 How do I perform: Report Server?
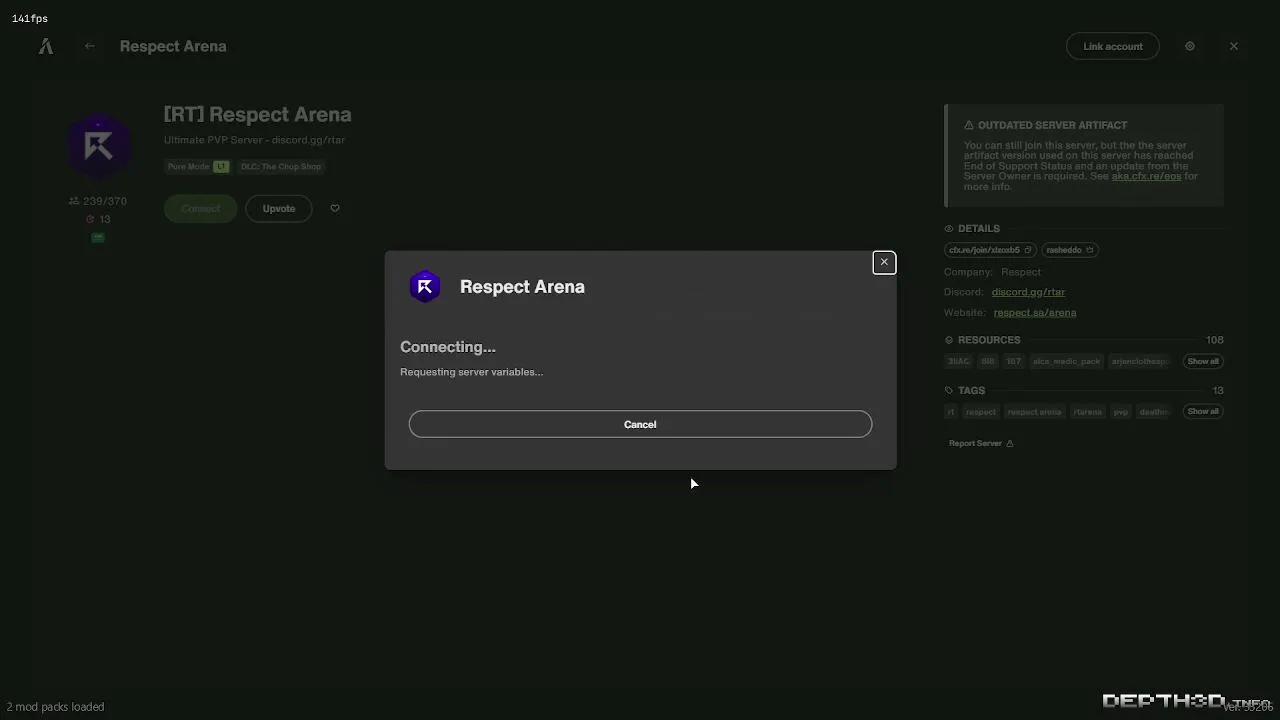(x=981, y=443)
